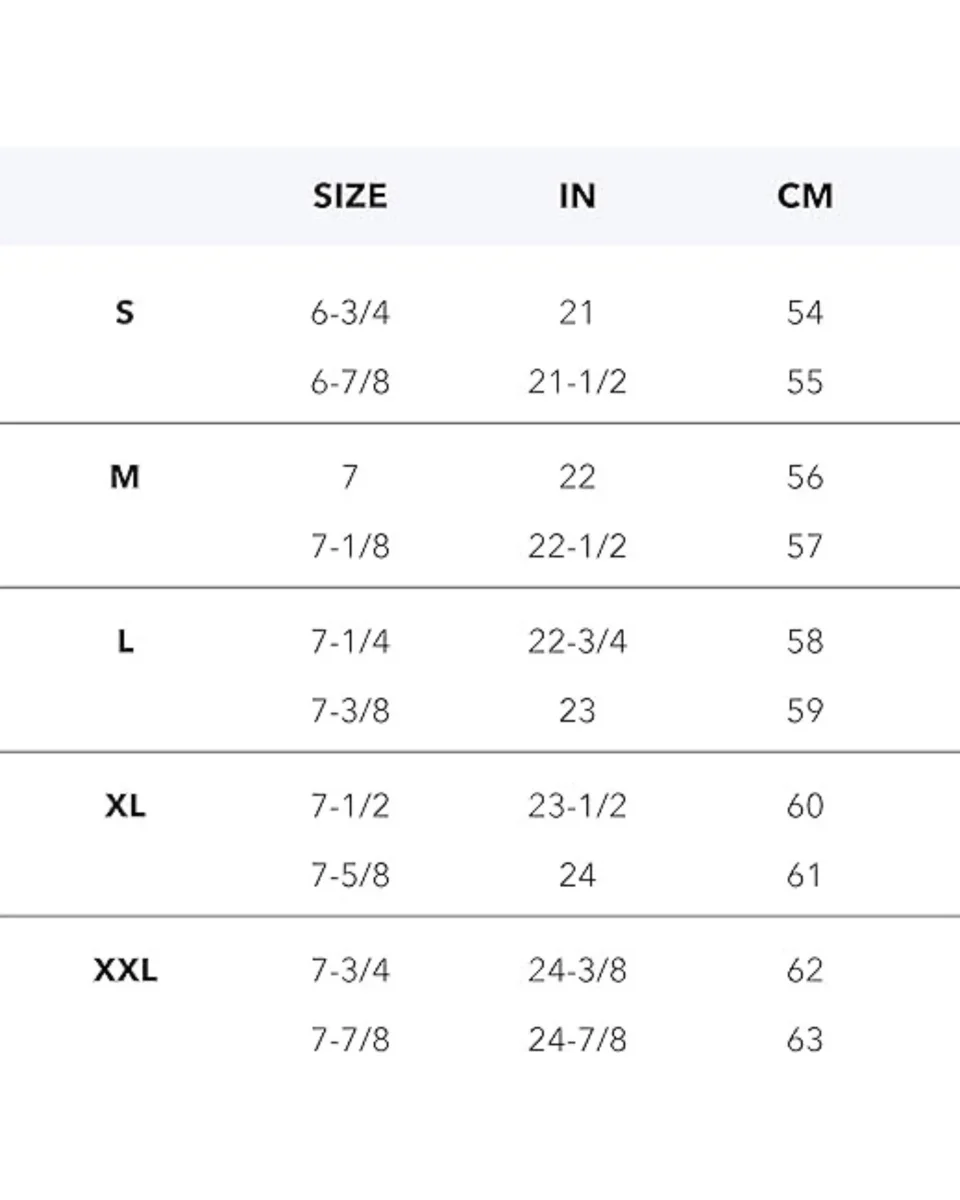Viewport: 960px width, 1200px height.
Task: Select the M size row label
Action: (124, 477)
